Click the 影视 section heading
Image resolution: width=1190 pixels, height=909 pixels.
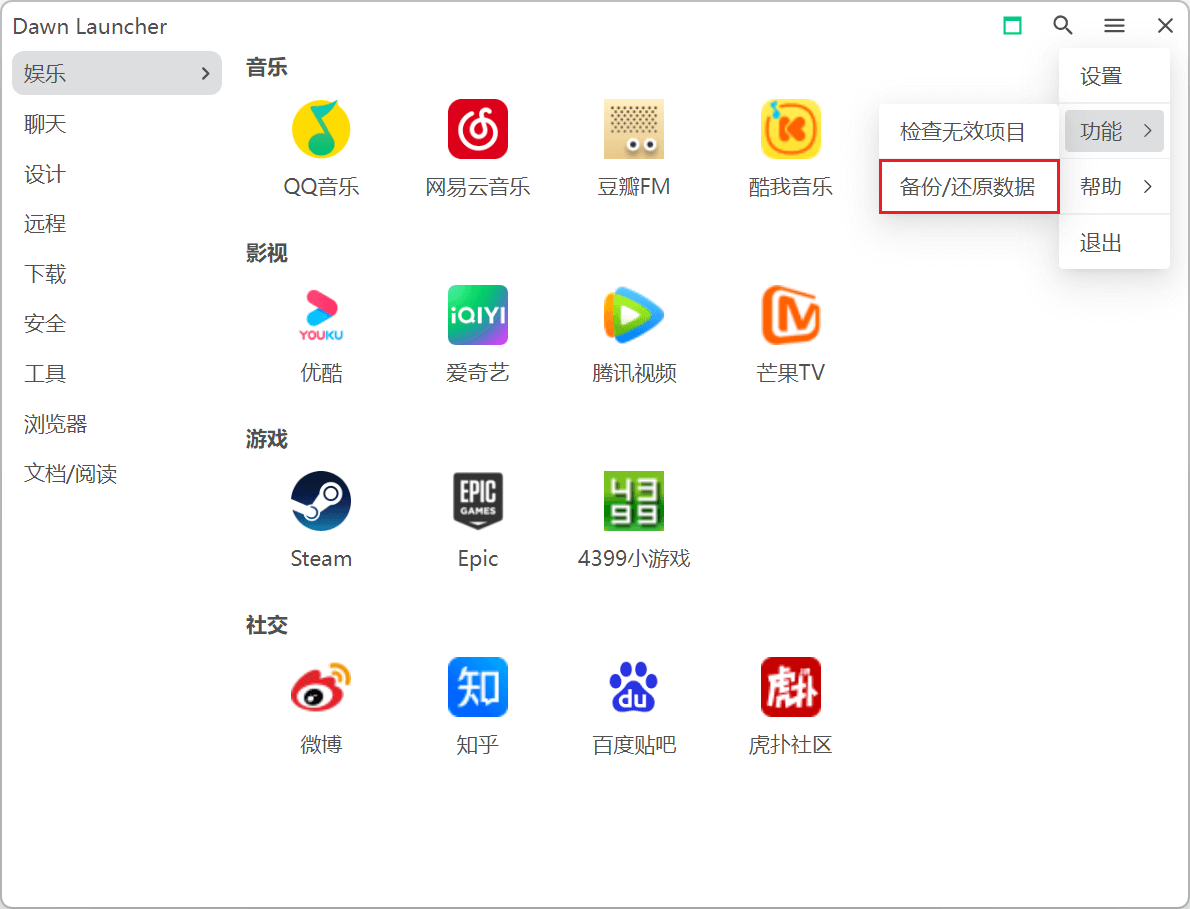(266, 253)
